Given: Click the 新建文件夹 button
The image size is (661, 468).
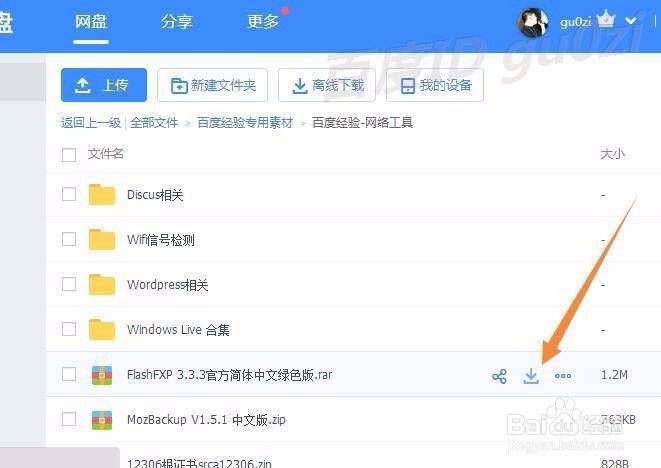Looking at the screenshot, I should [212, 85].
